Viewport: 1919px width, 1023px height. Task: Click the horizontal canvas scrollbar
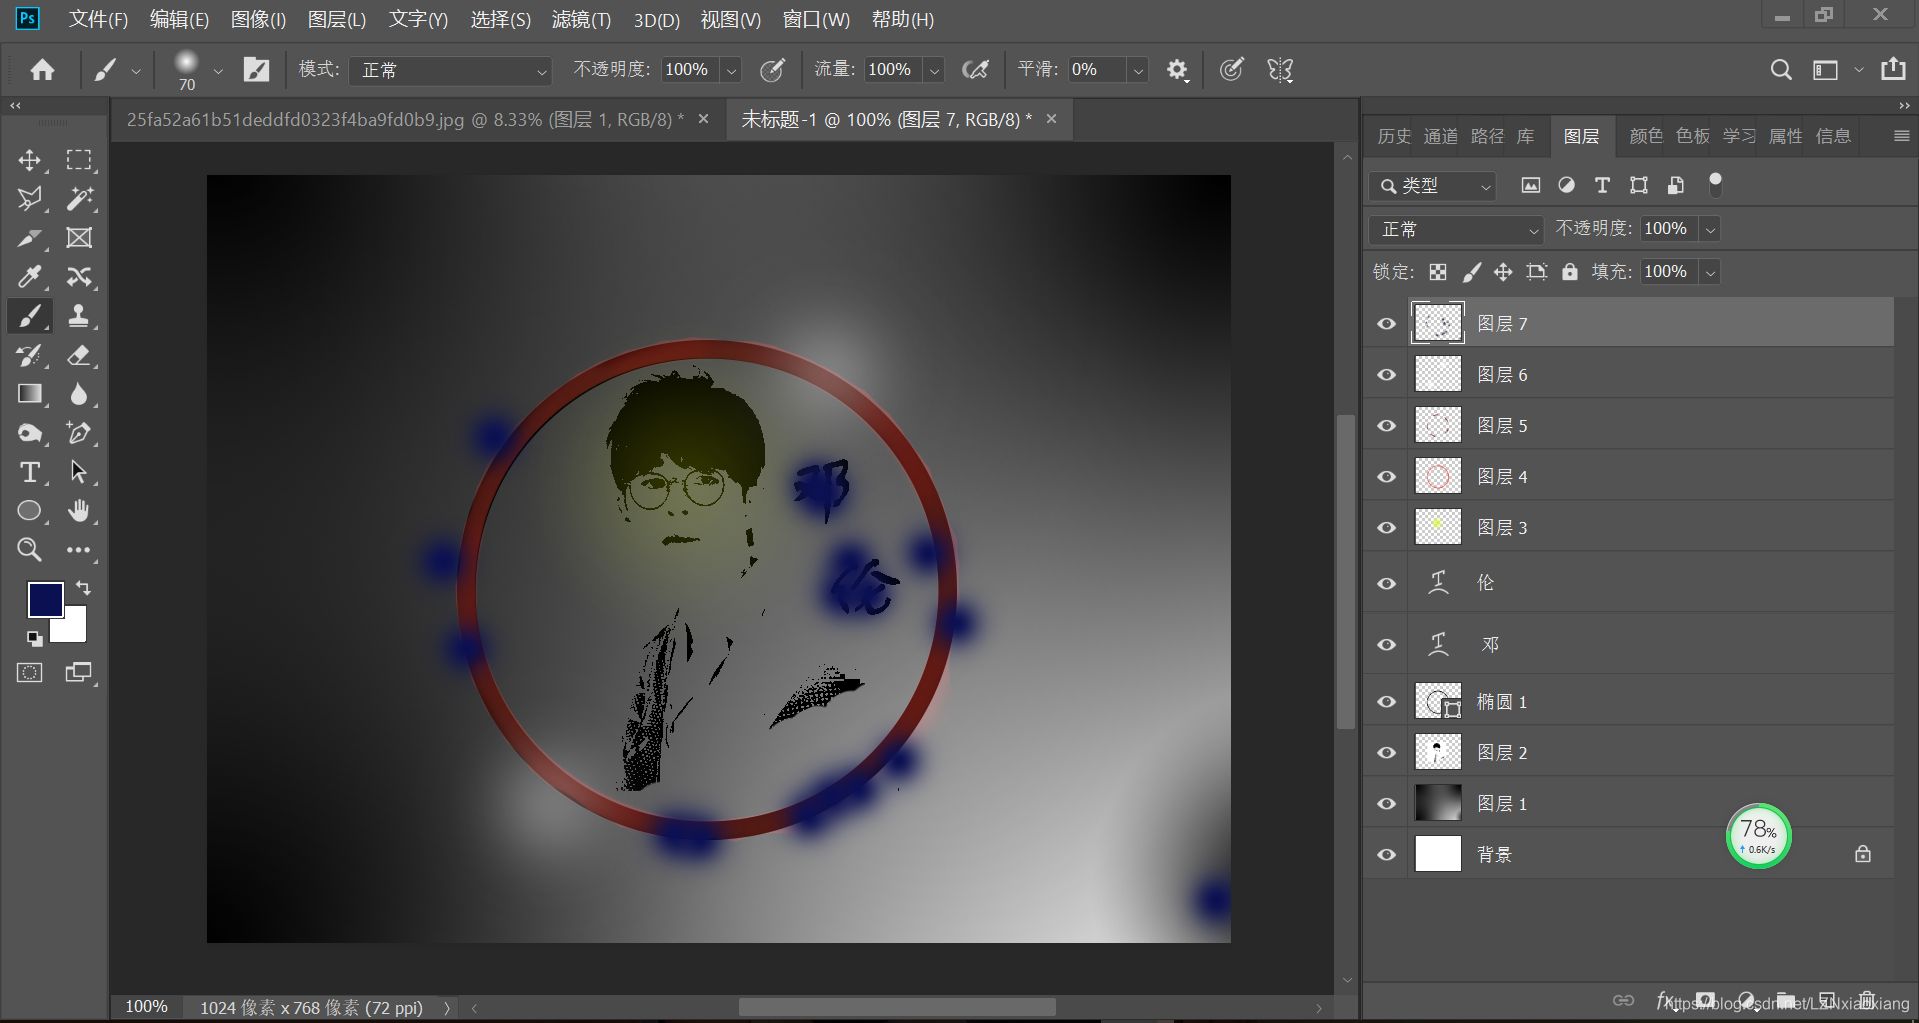897,1007
